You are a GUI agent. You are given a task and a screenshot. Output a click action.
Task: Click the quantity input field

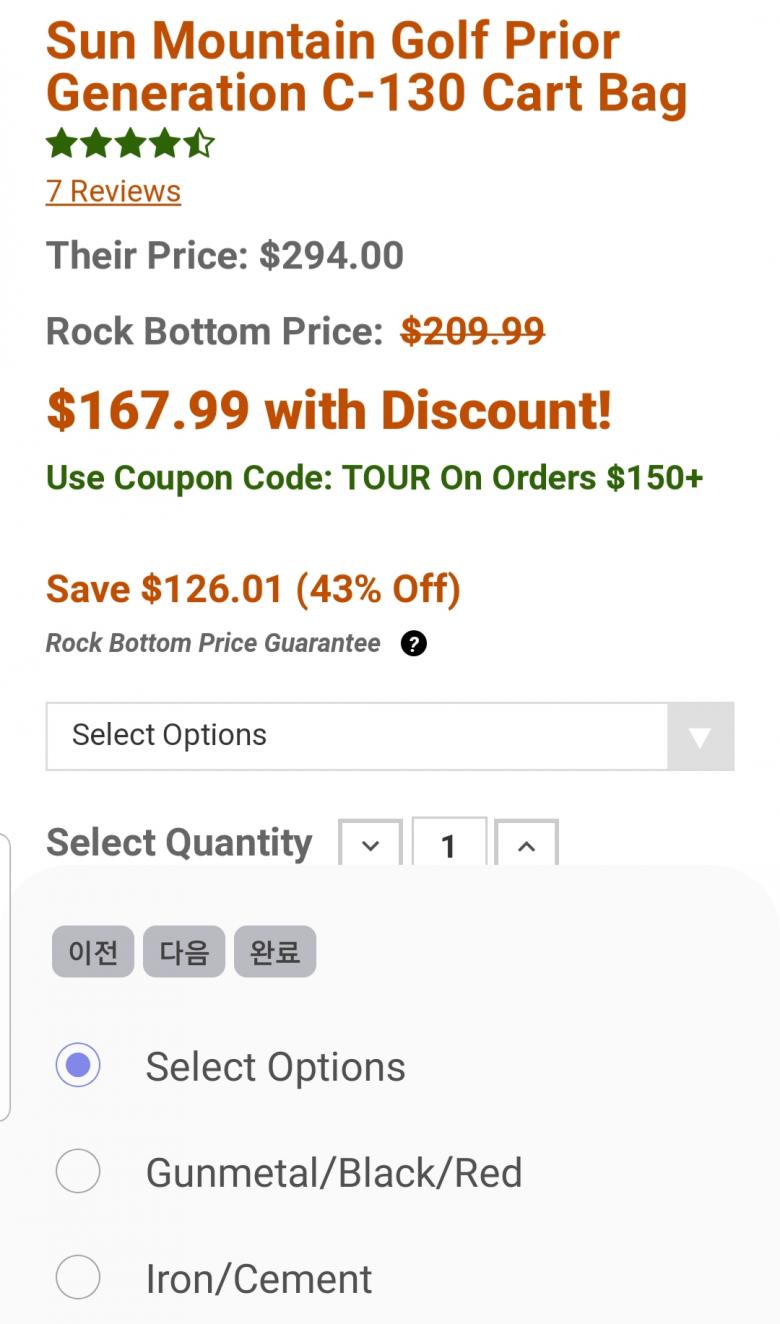tap(449, 846)
